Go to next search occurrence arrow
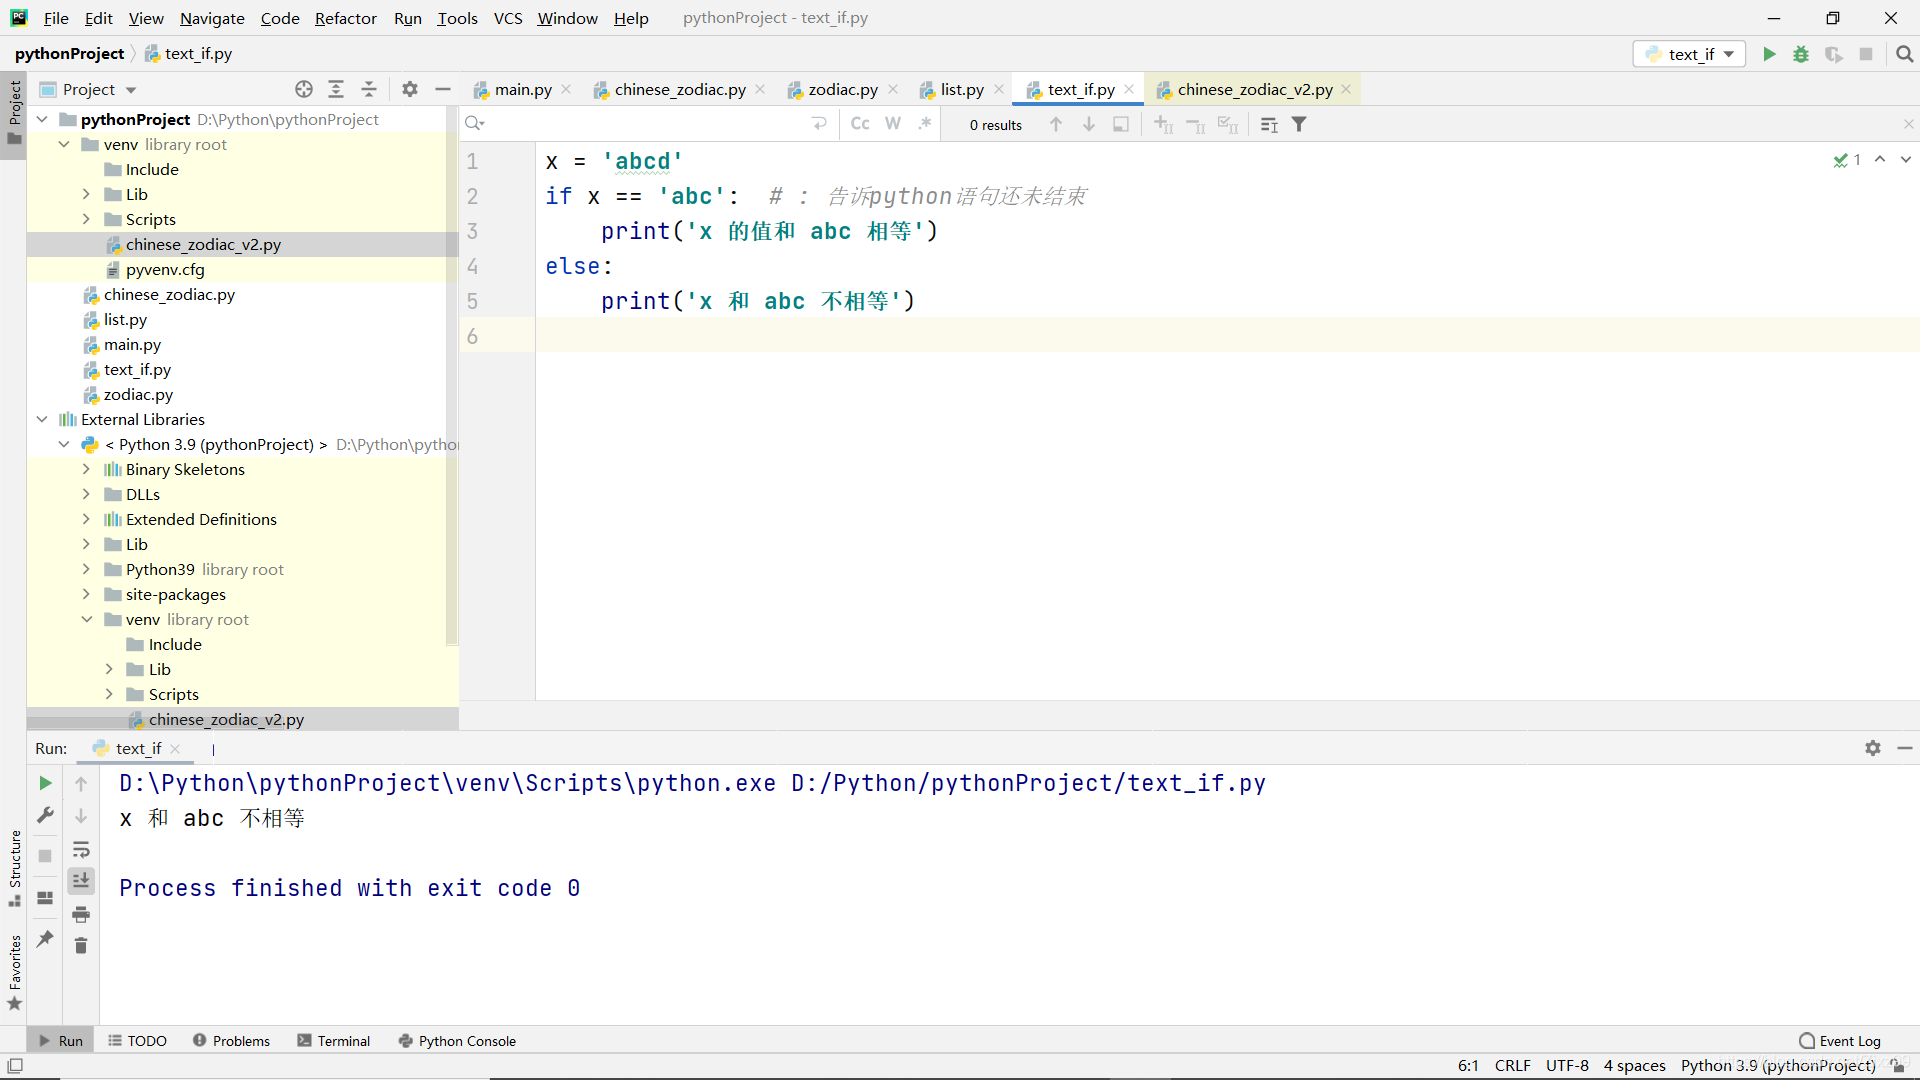1920x1080 pixels. coord(1089,124)
